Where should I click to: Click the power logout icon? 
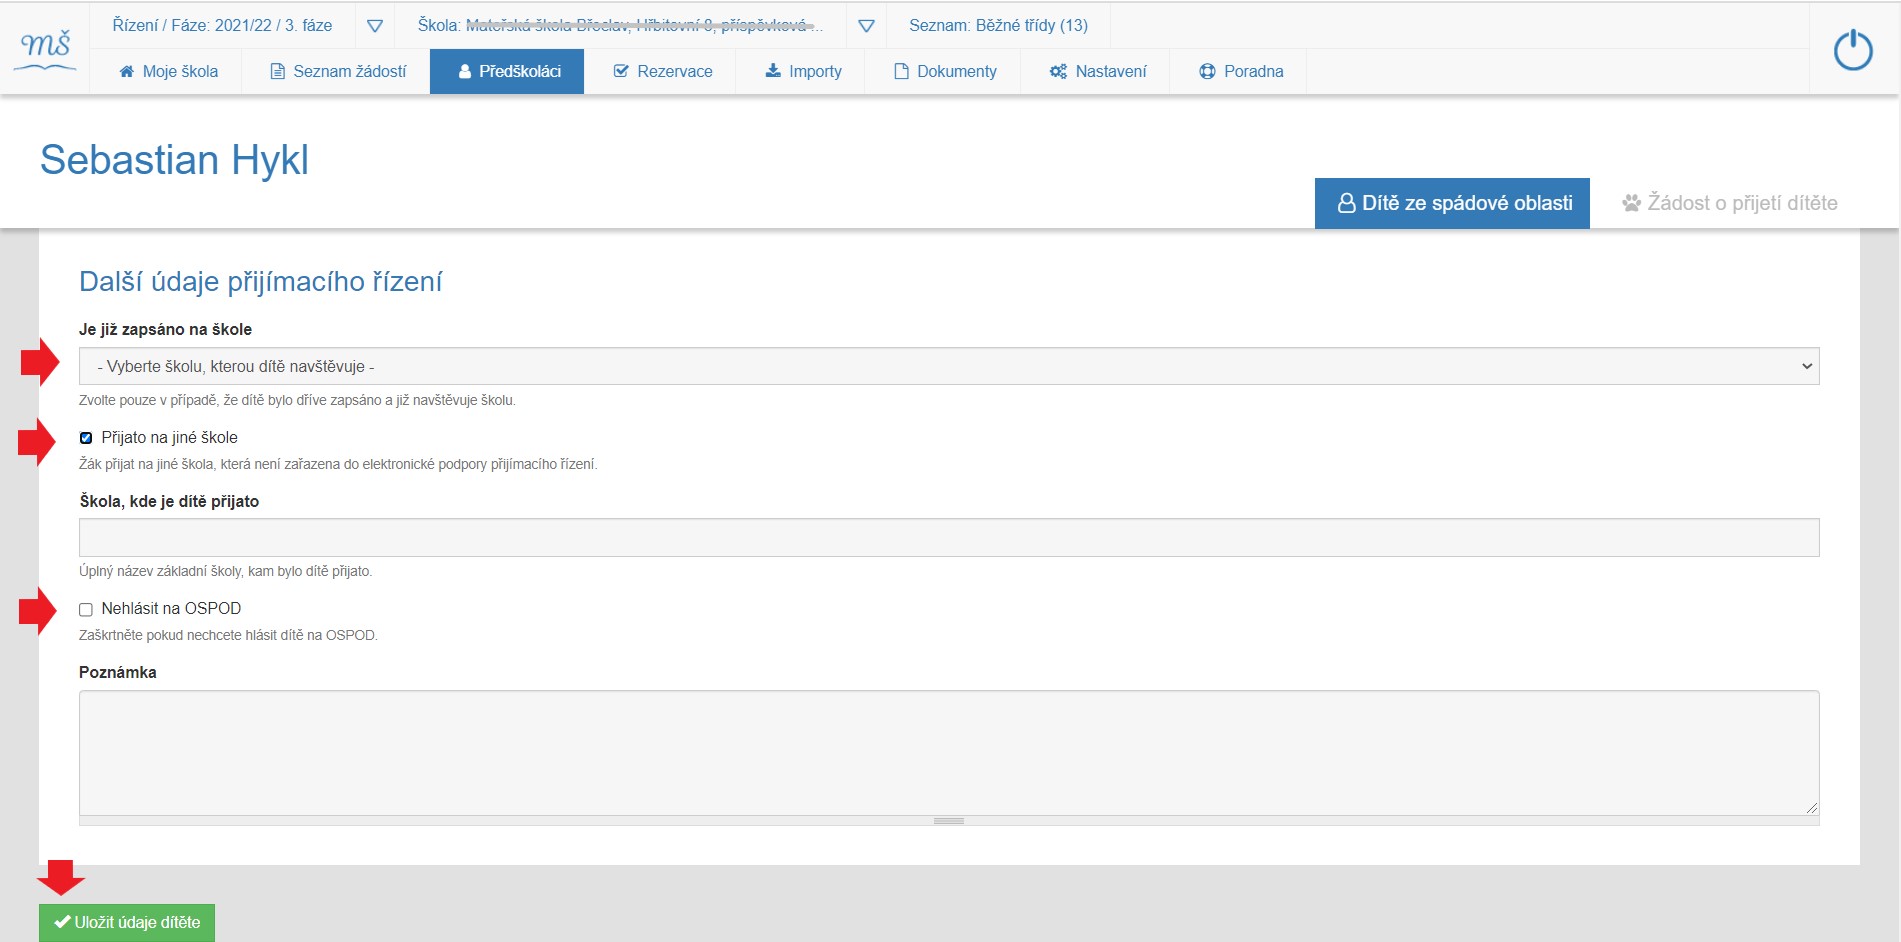(1853, 50)
